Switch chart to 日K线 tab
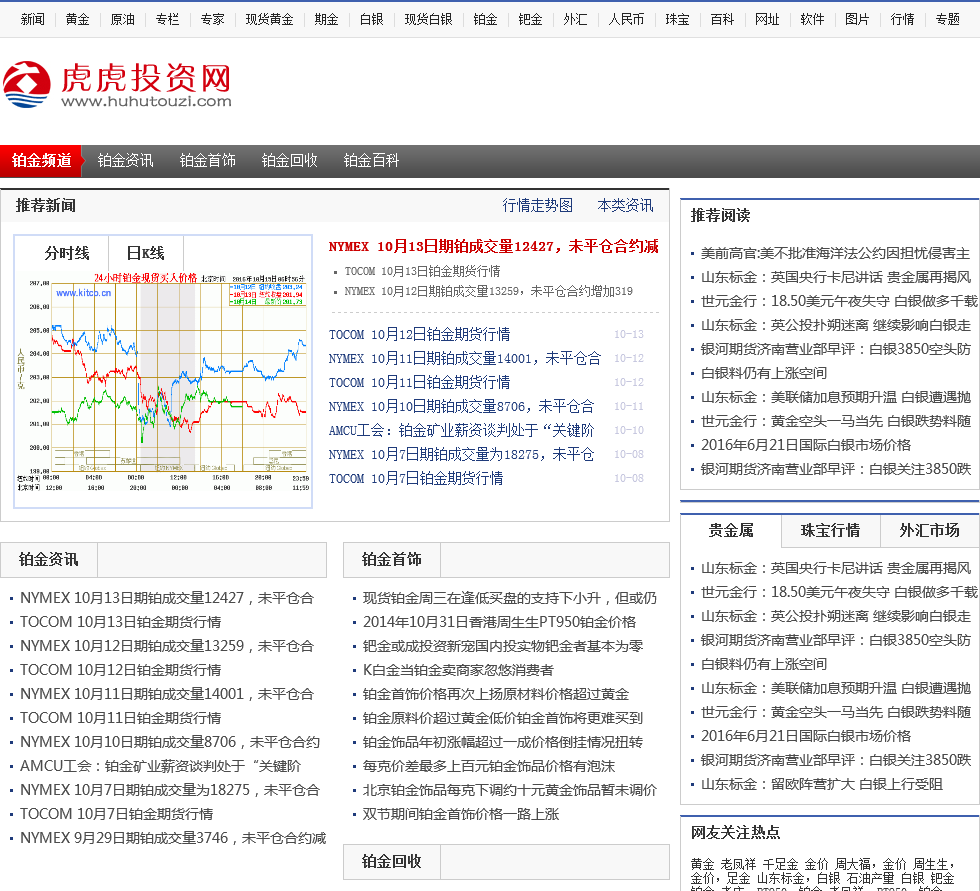 [x=145, y=253]
